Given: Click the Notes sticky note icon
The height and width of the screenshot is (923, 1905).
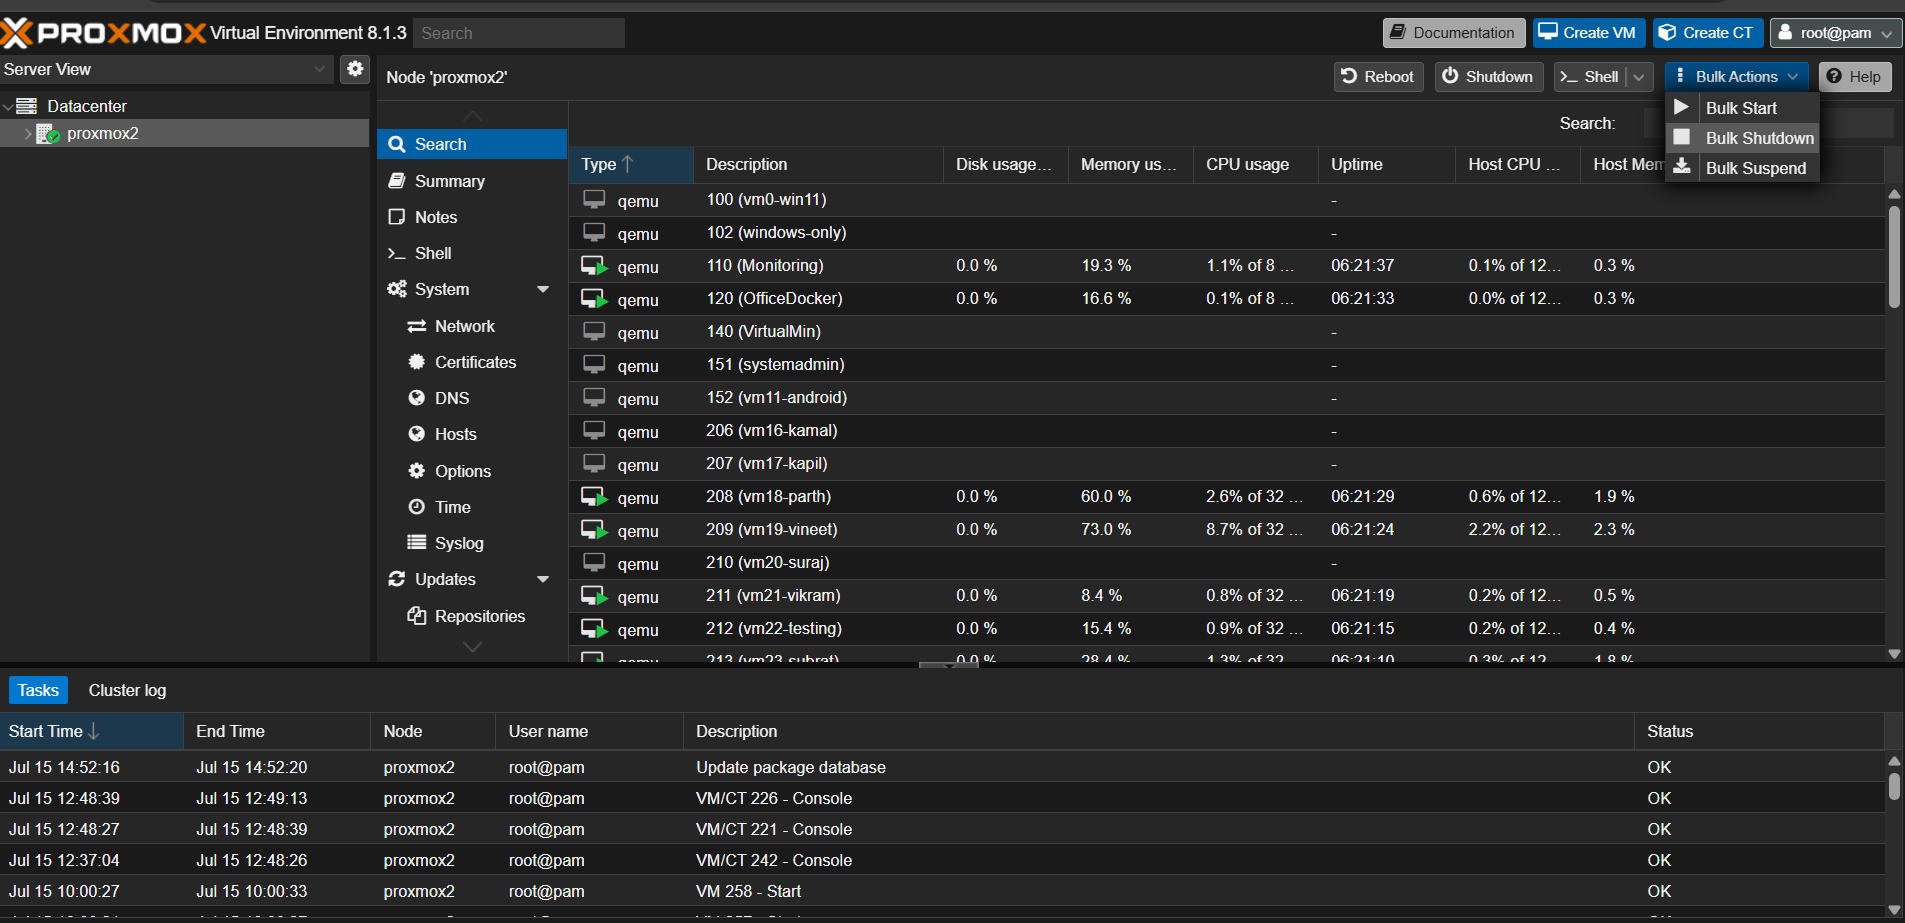Looking at the screenshot, I should click(x=397, y=217).
